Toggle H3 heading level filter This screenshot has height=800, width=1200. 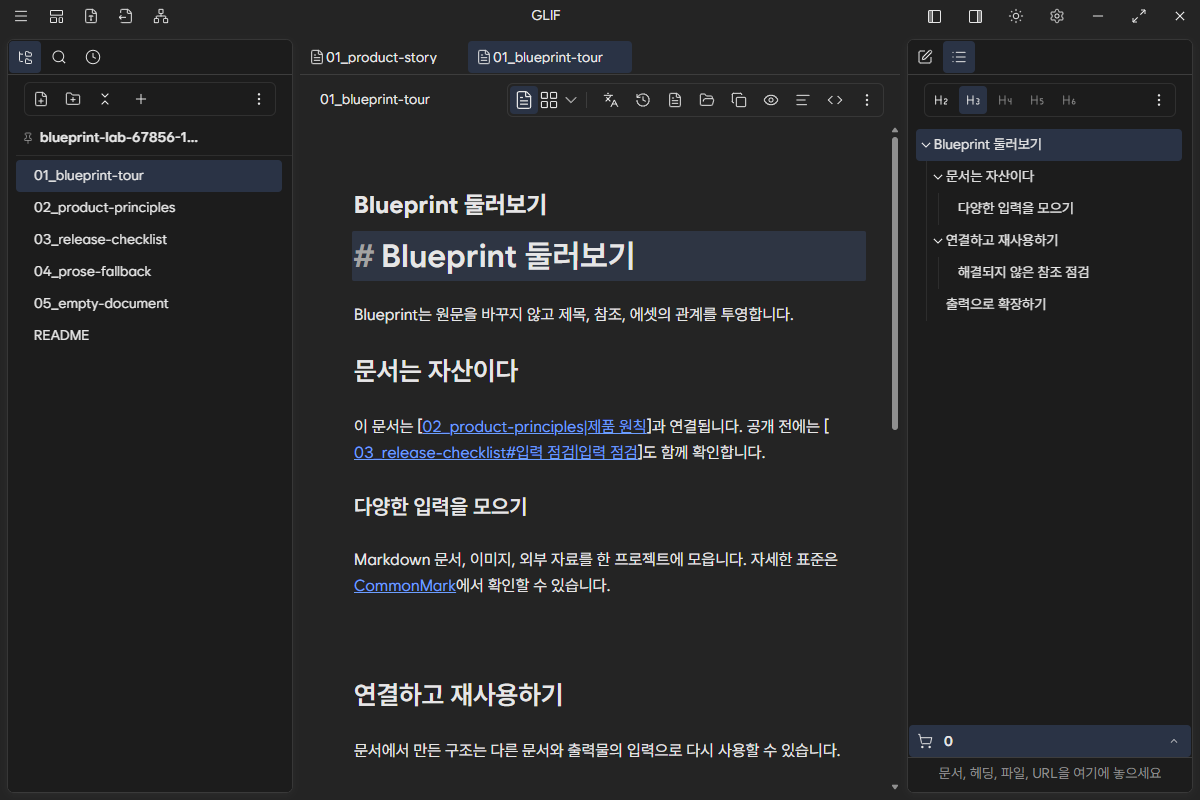click(973, 100)
